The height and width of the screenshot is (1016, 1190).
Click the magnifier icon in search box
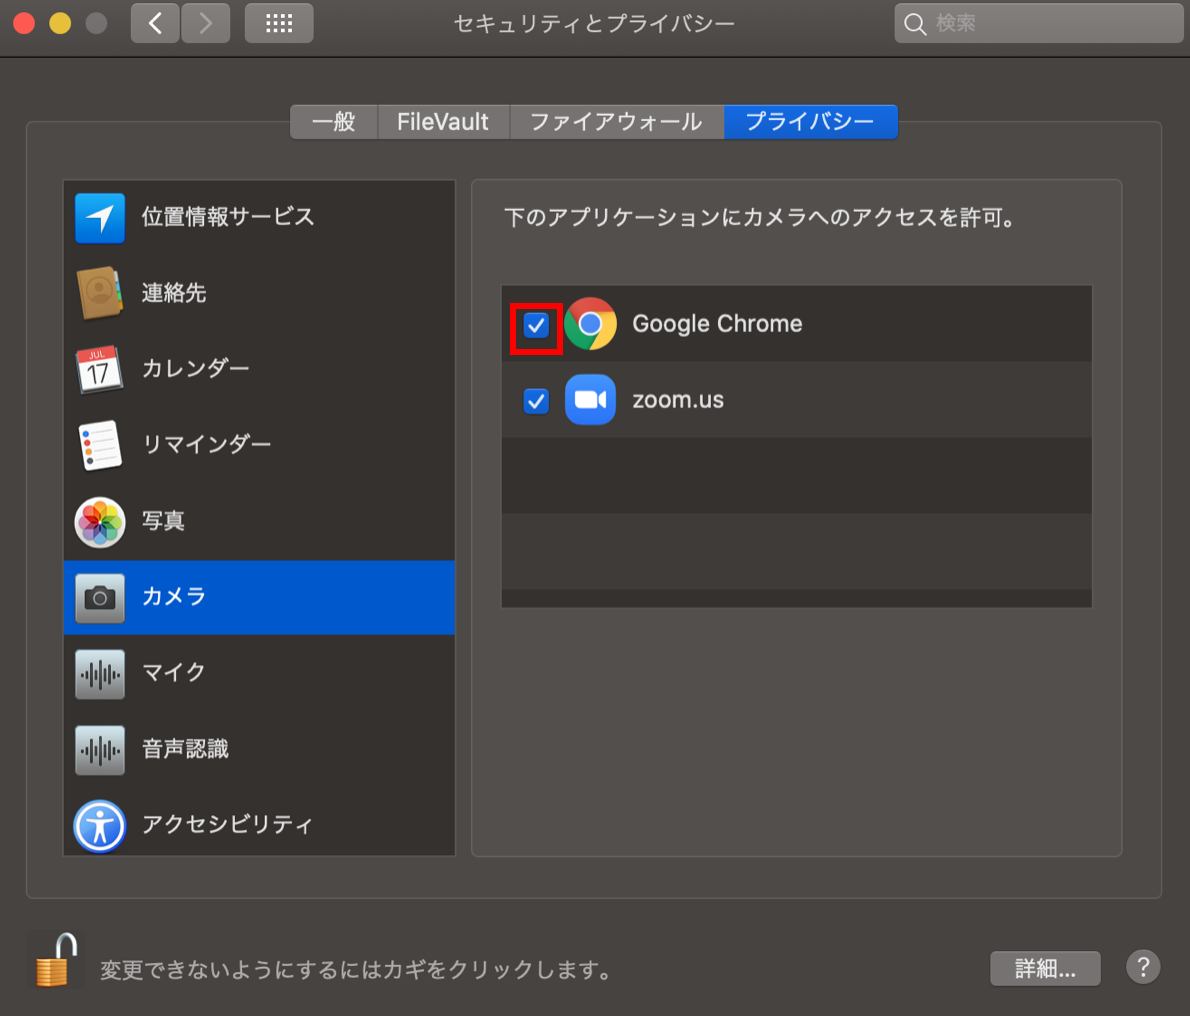click(x=915, y=24)
